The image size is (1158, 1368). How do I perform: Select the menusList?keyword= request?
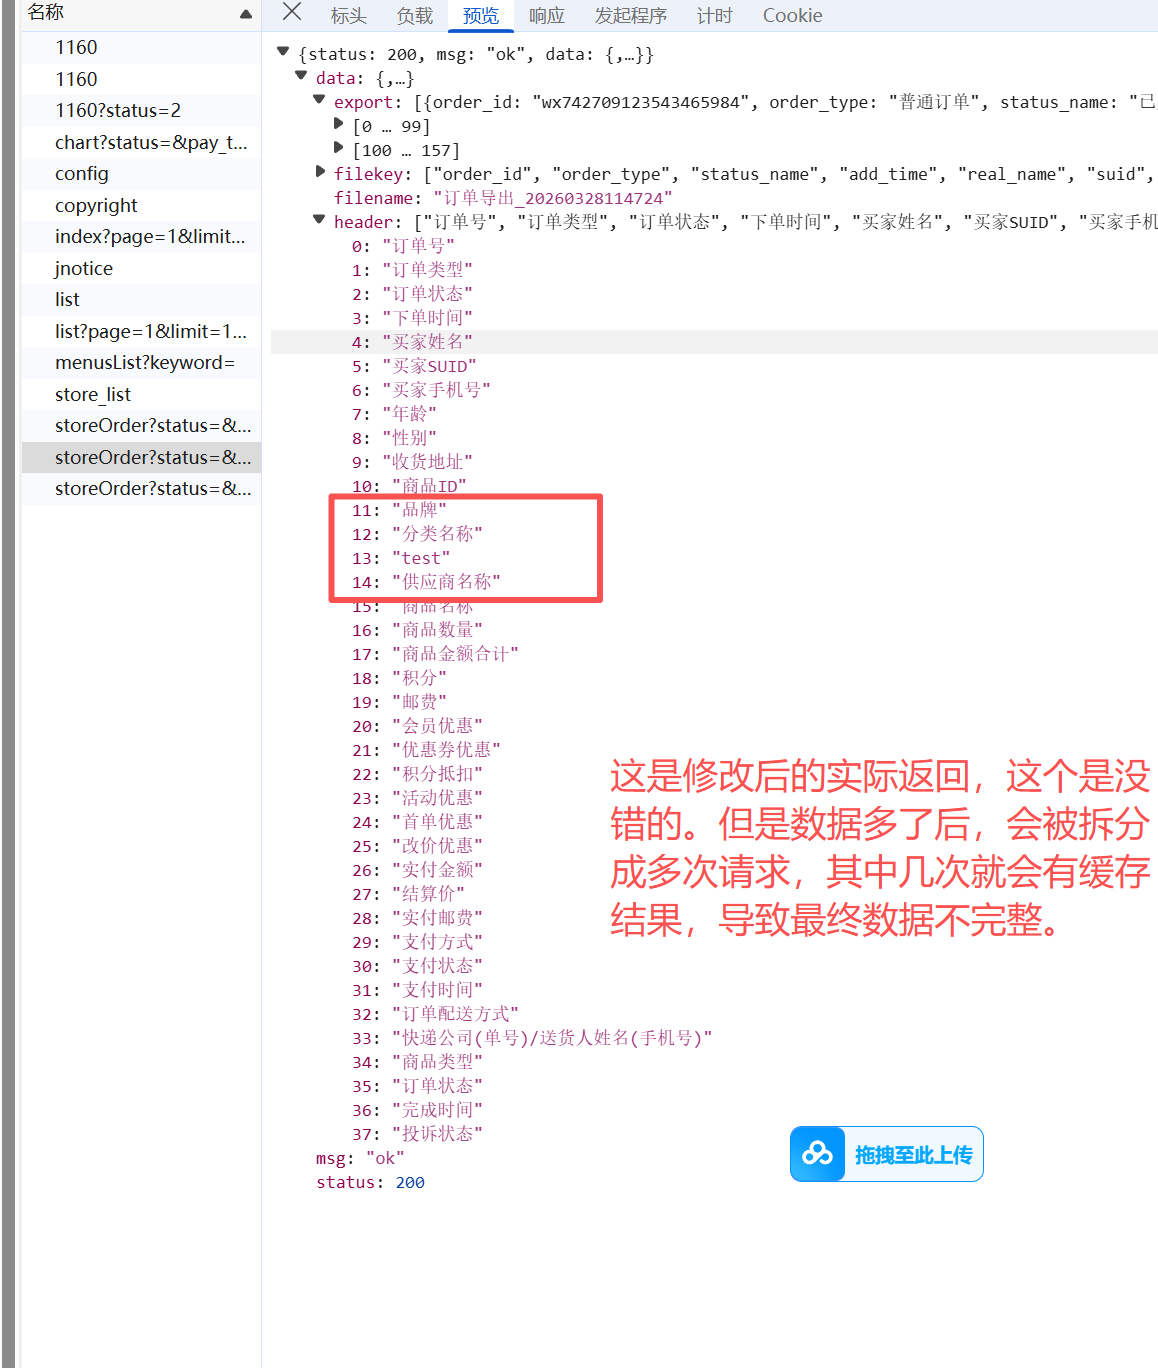point(144,363)
